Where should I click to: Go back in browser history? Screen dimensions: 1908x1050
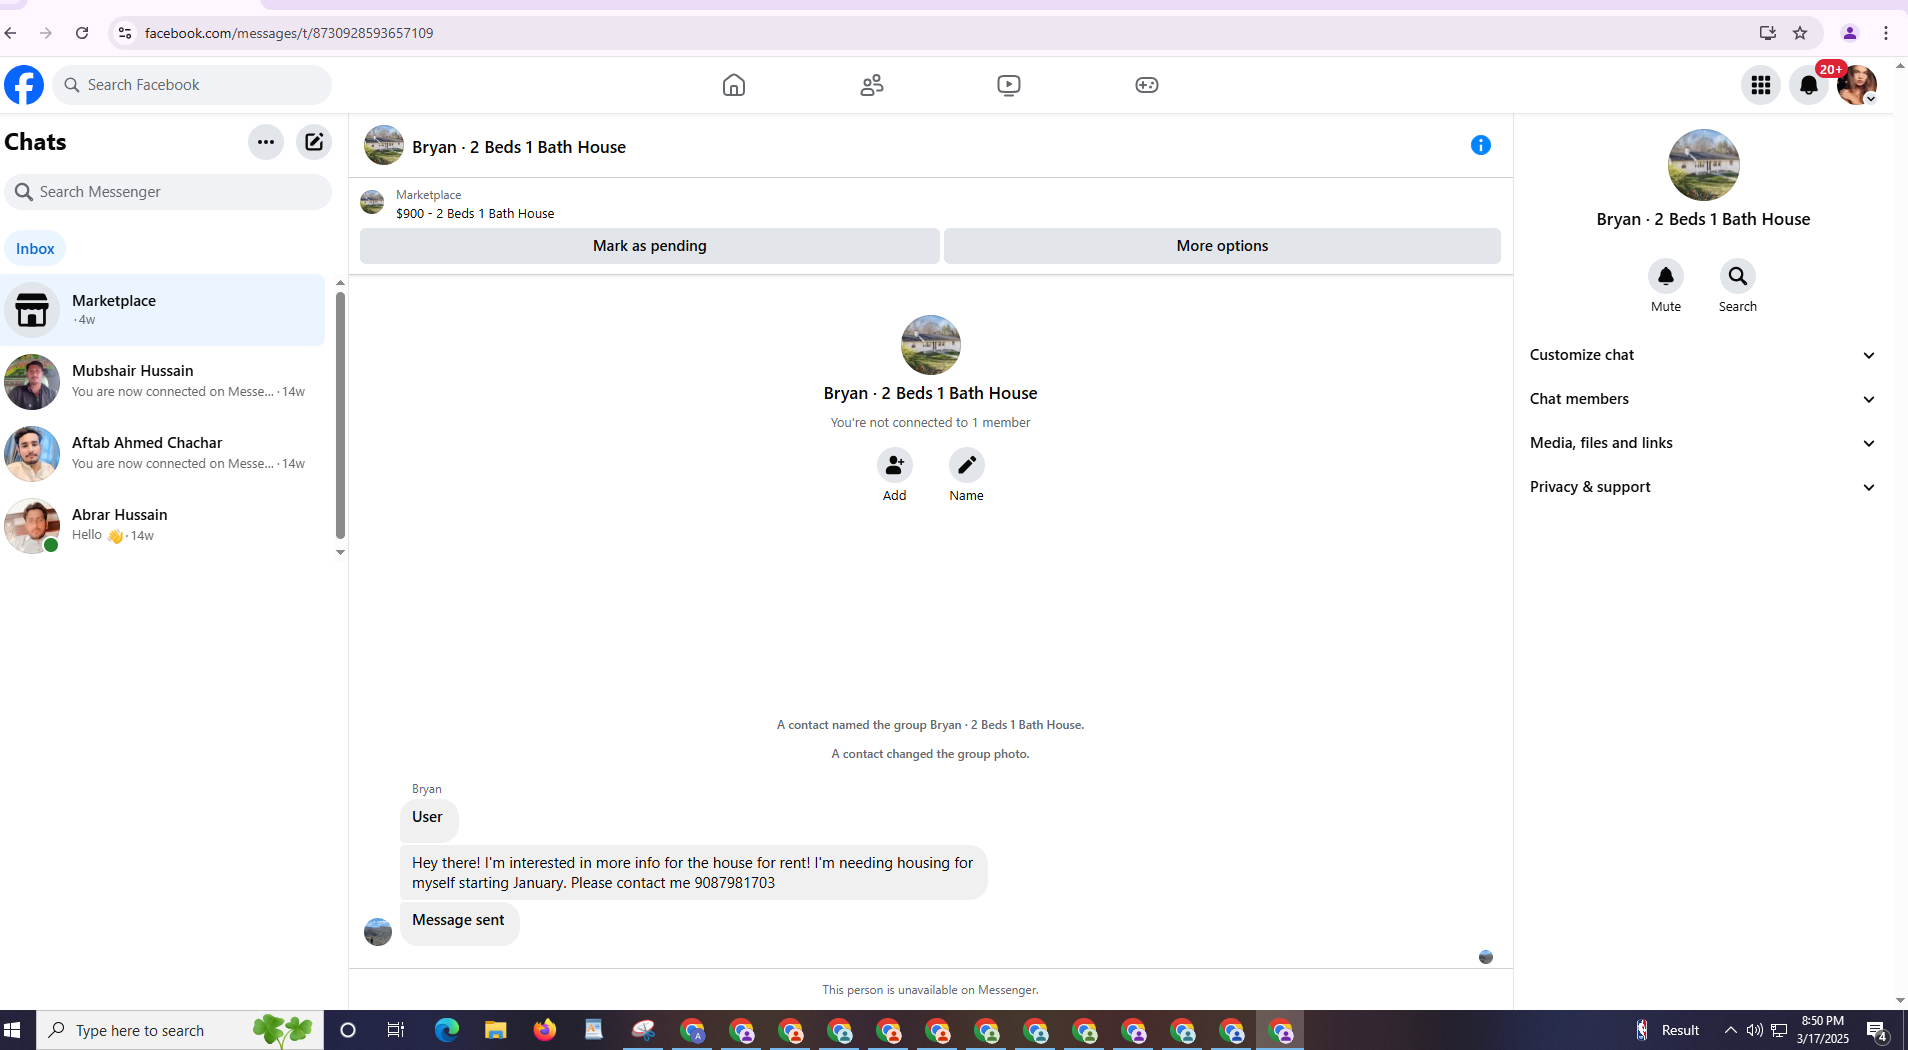tap(11, 33)
